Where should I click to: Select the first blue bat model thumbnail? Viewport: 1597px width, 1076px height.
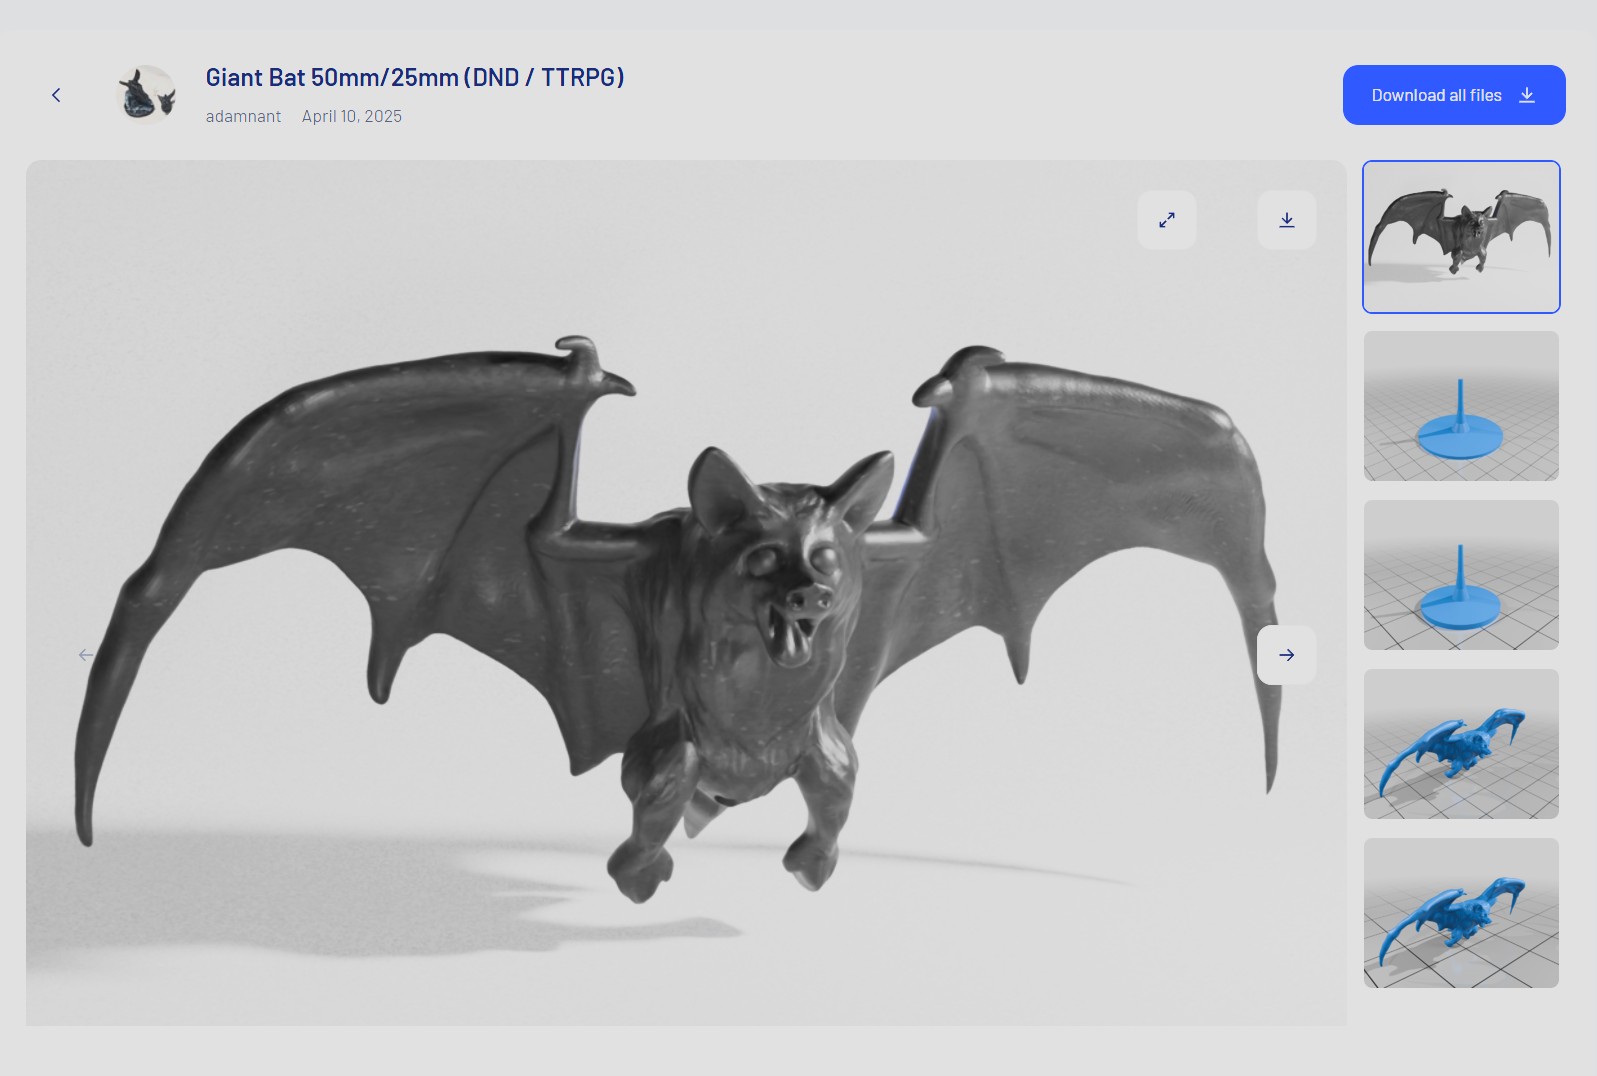tap(1461, 744)
